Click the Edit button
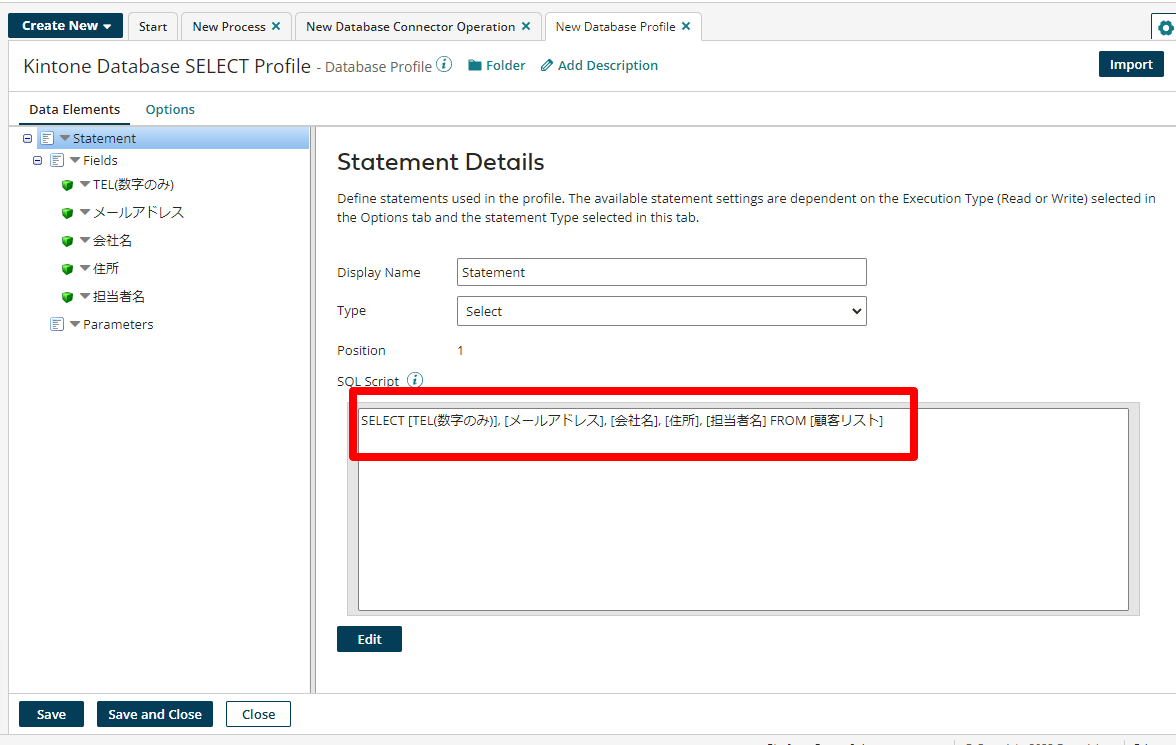 [369, 639]
